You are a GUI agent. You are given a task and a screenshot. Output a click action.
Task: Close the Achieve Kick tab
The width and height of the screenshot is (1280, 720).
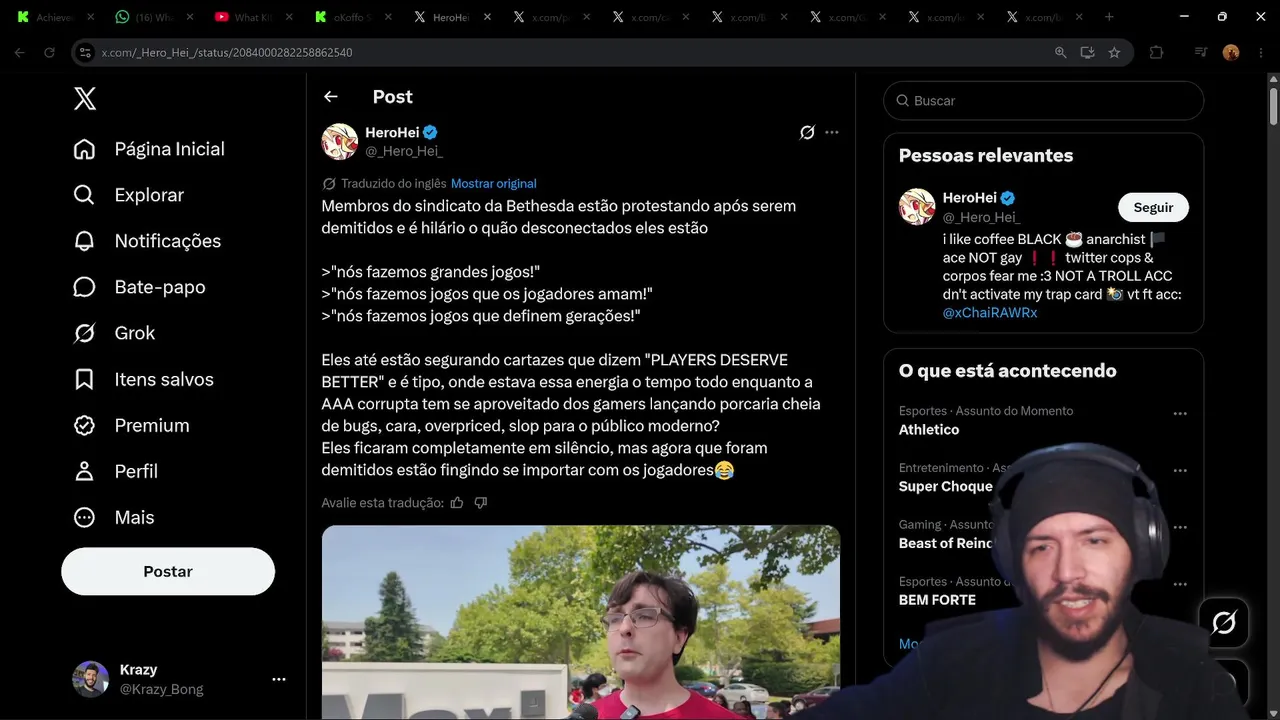click(90, 17)
